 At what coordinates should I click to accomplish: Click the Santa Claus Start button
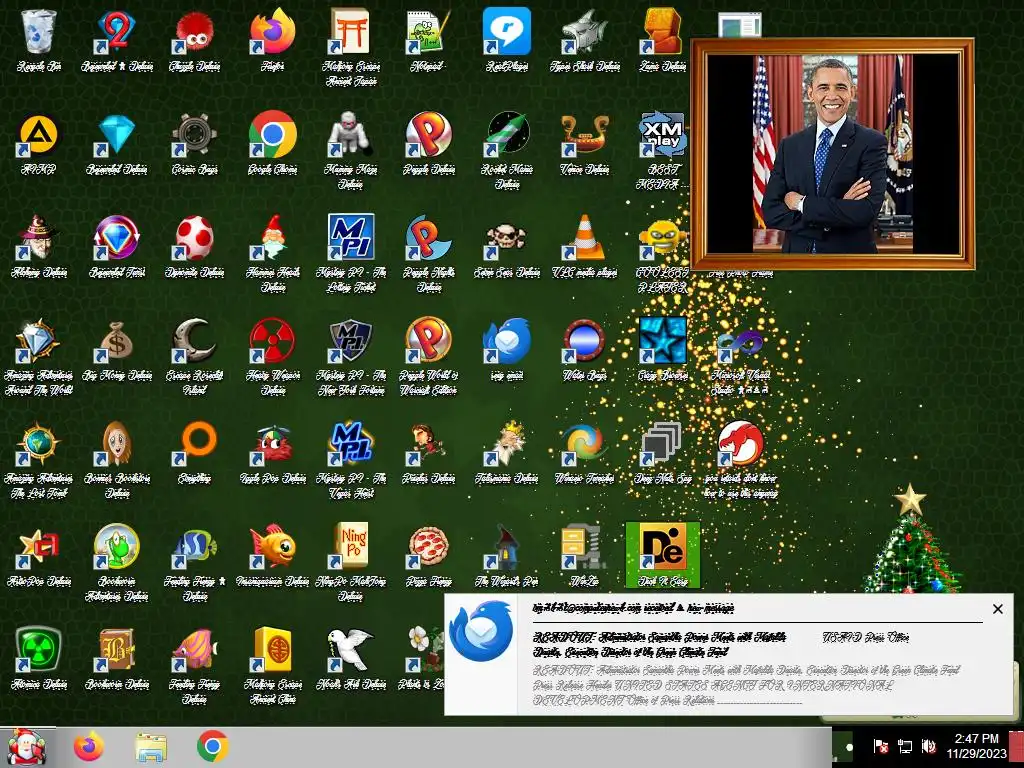(27, 747)
